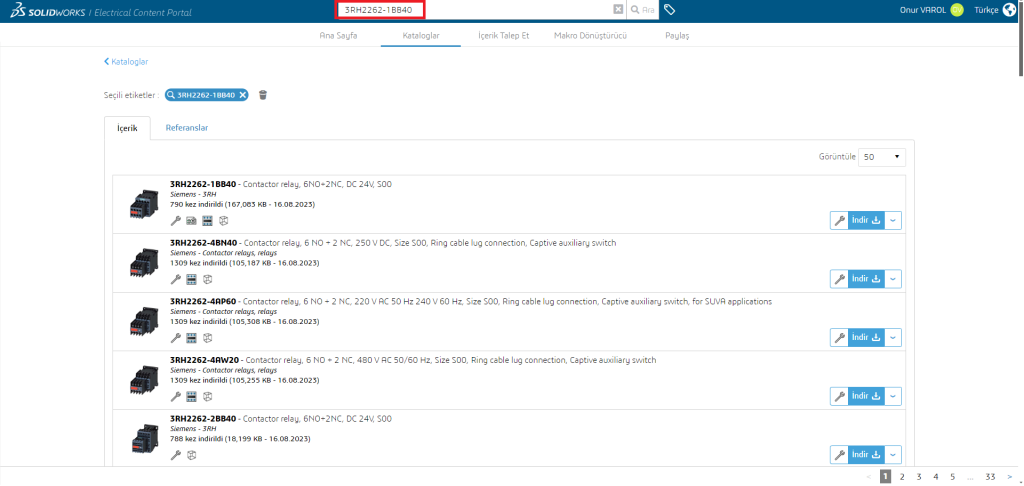Click the wrench icon under 3RH2262-4AW20
1024x486 pixels.
[176, 396]
